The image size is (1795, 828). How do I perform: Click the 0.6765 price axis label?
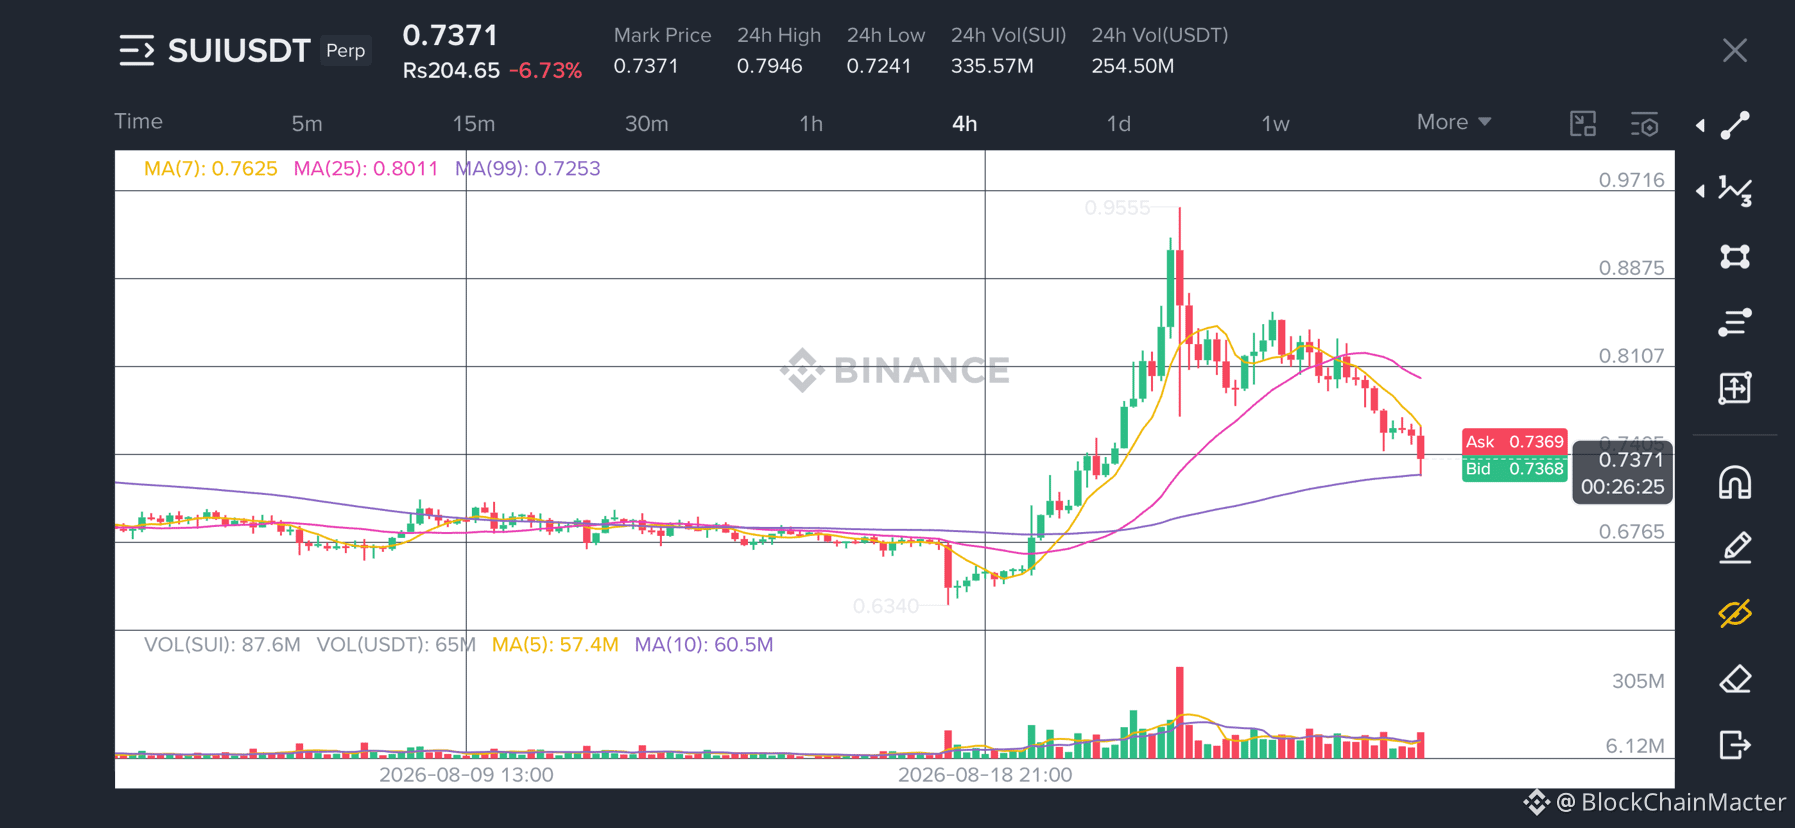point(1631,532)
